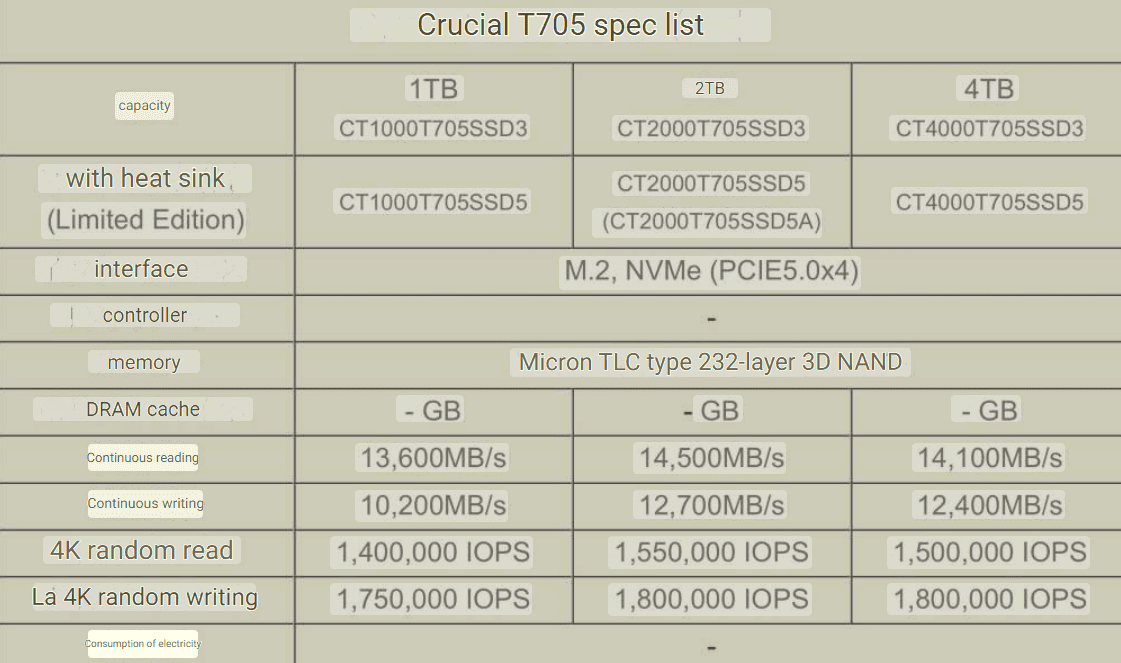Select the Micron TLC 232-layer NAND cell

coord(711,362)
